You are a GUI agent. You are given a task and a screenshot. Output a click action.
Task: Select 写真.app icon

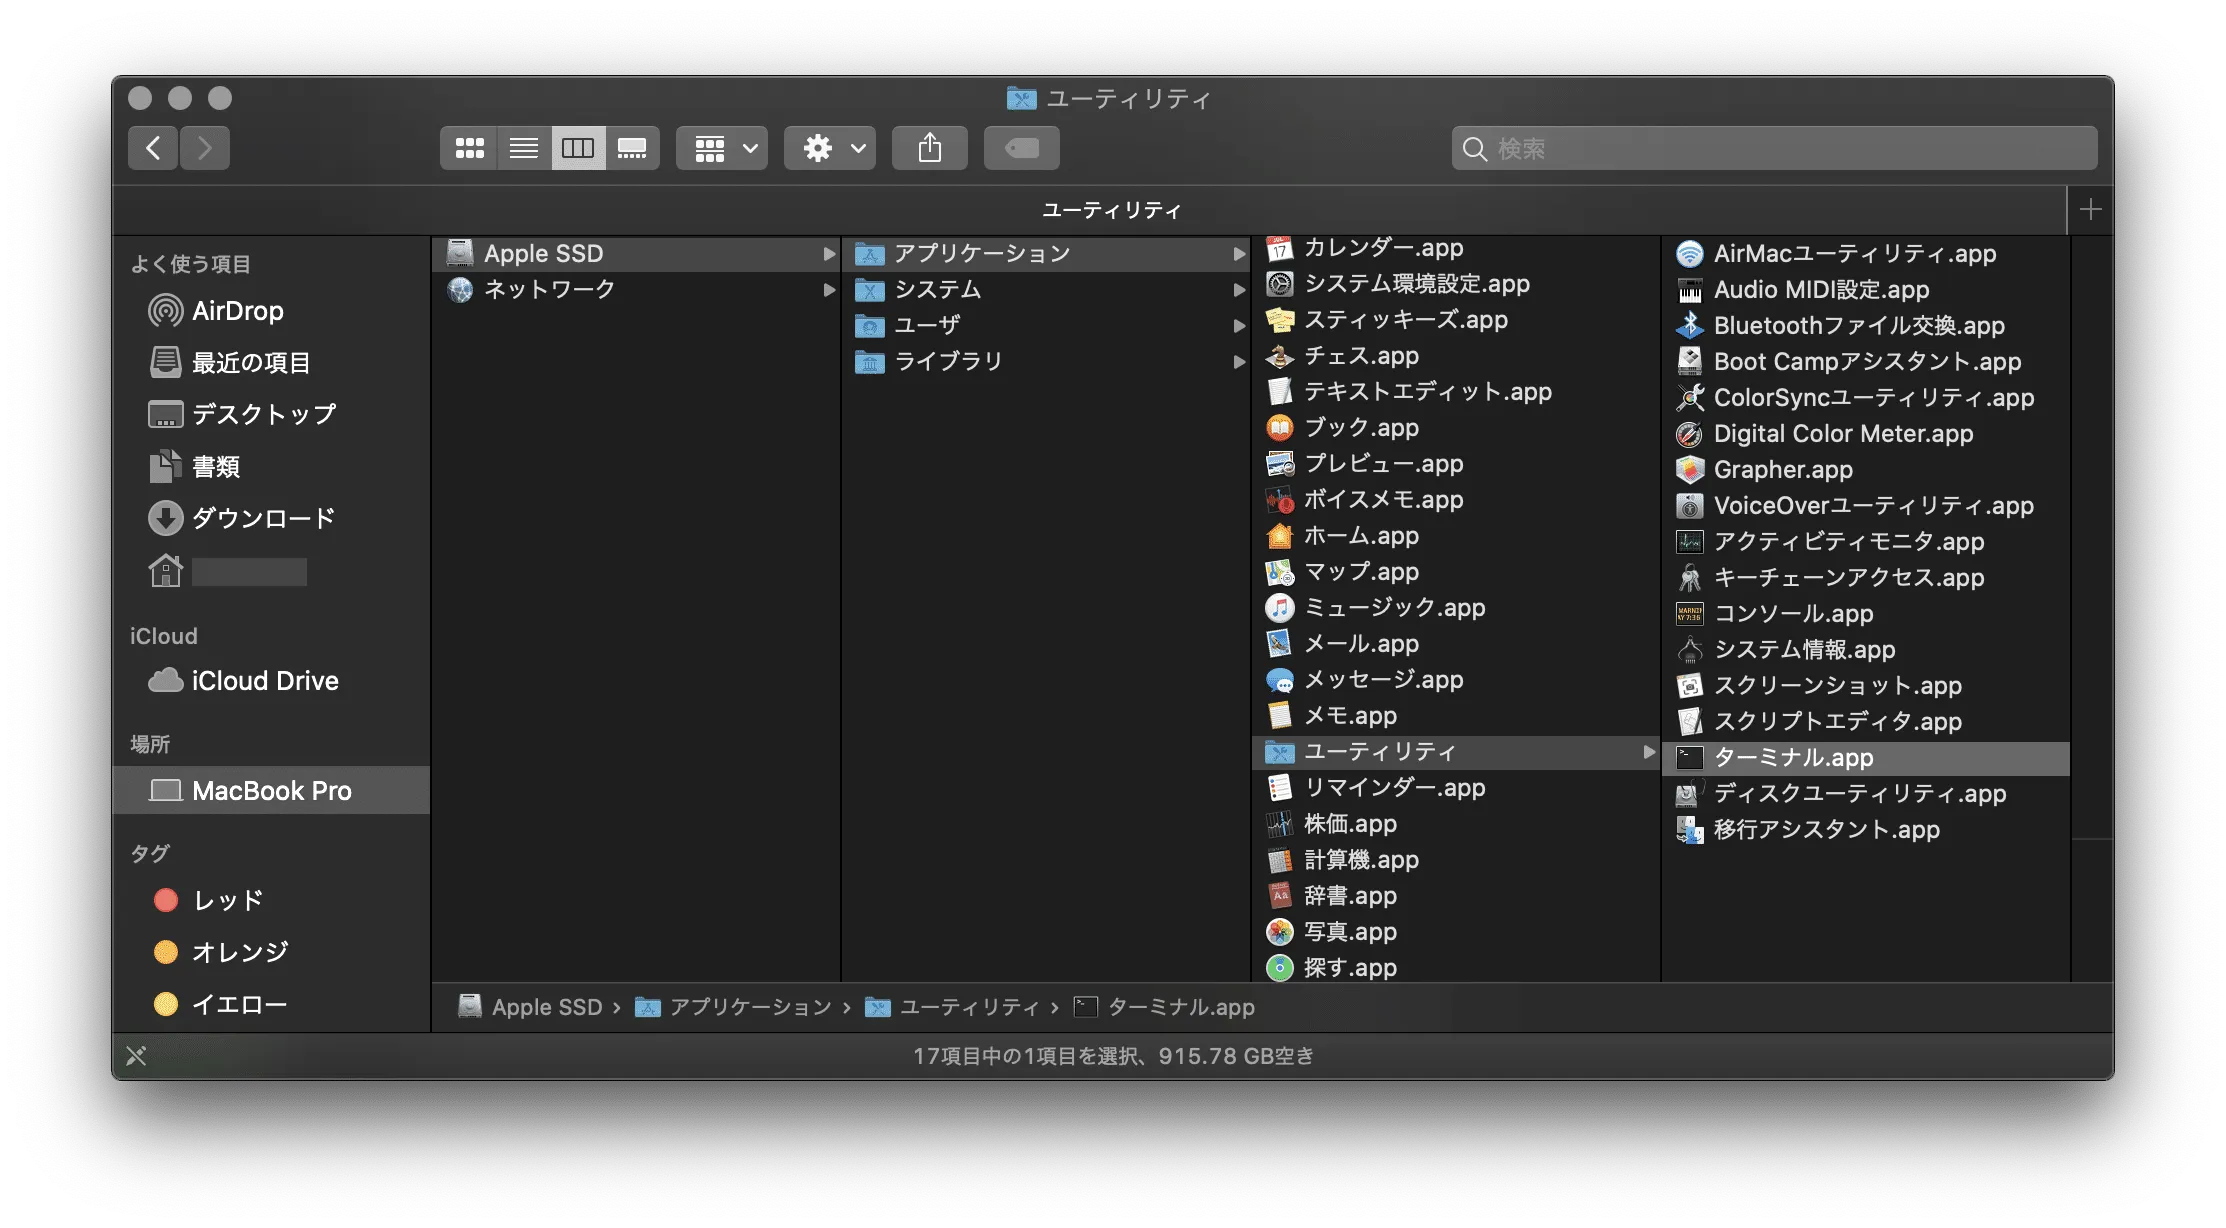pyautogui.click(x=1280, y=932)
